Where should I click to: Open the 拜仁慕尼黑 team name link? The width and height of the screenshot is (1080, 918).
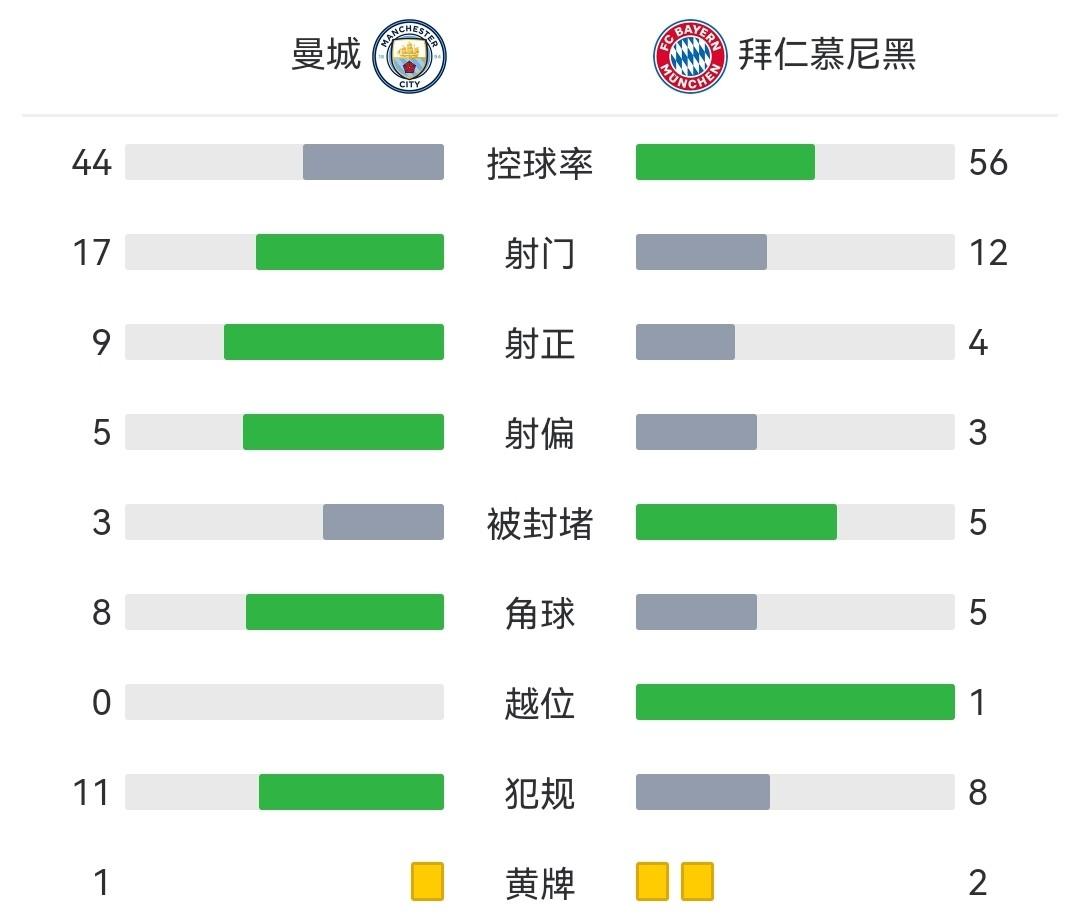[827, 54]
